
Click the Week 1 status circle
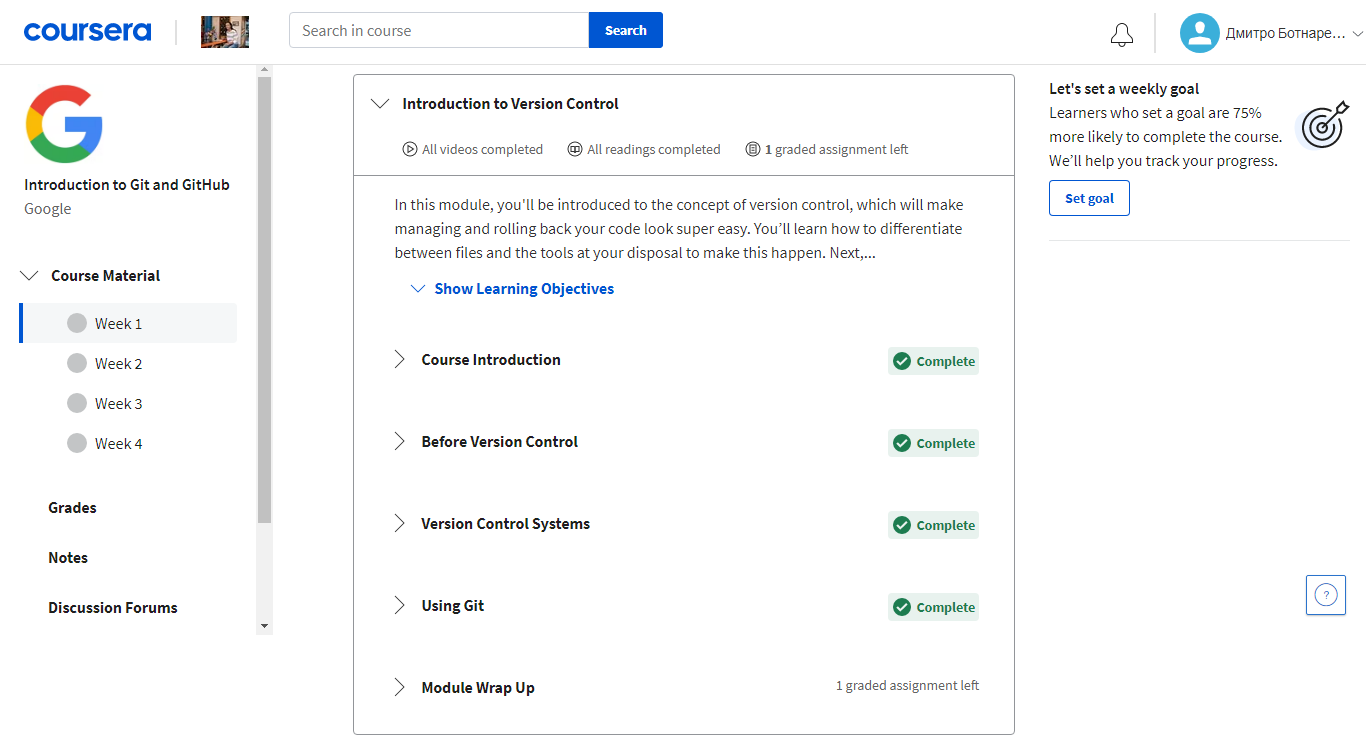pyautogui.click(x=77, y=323)
